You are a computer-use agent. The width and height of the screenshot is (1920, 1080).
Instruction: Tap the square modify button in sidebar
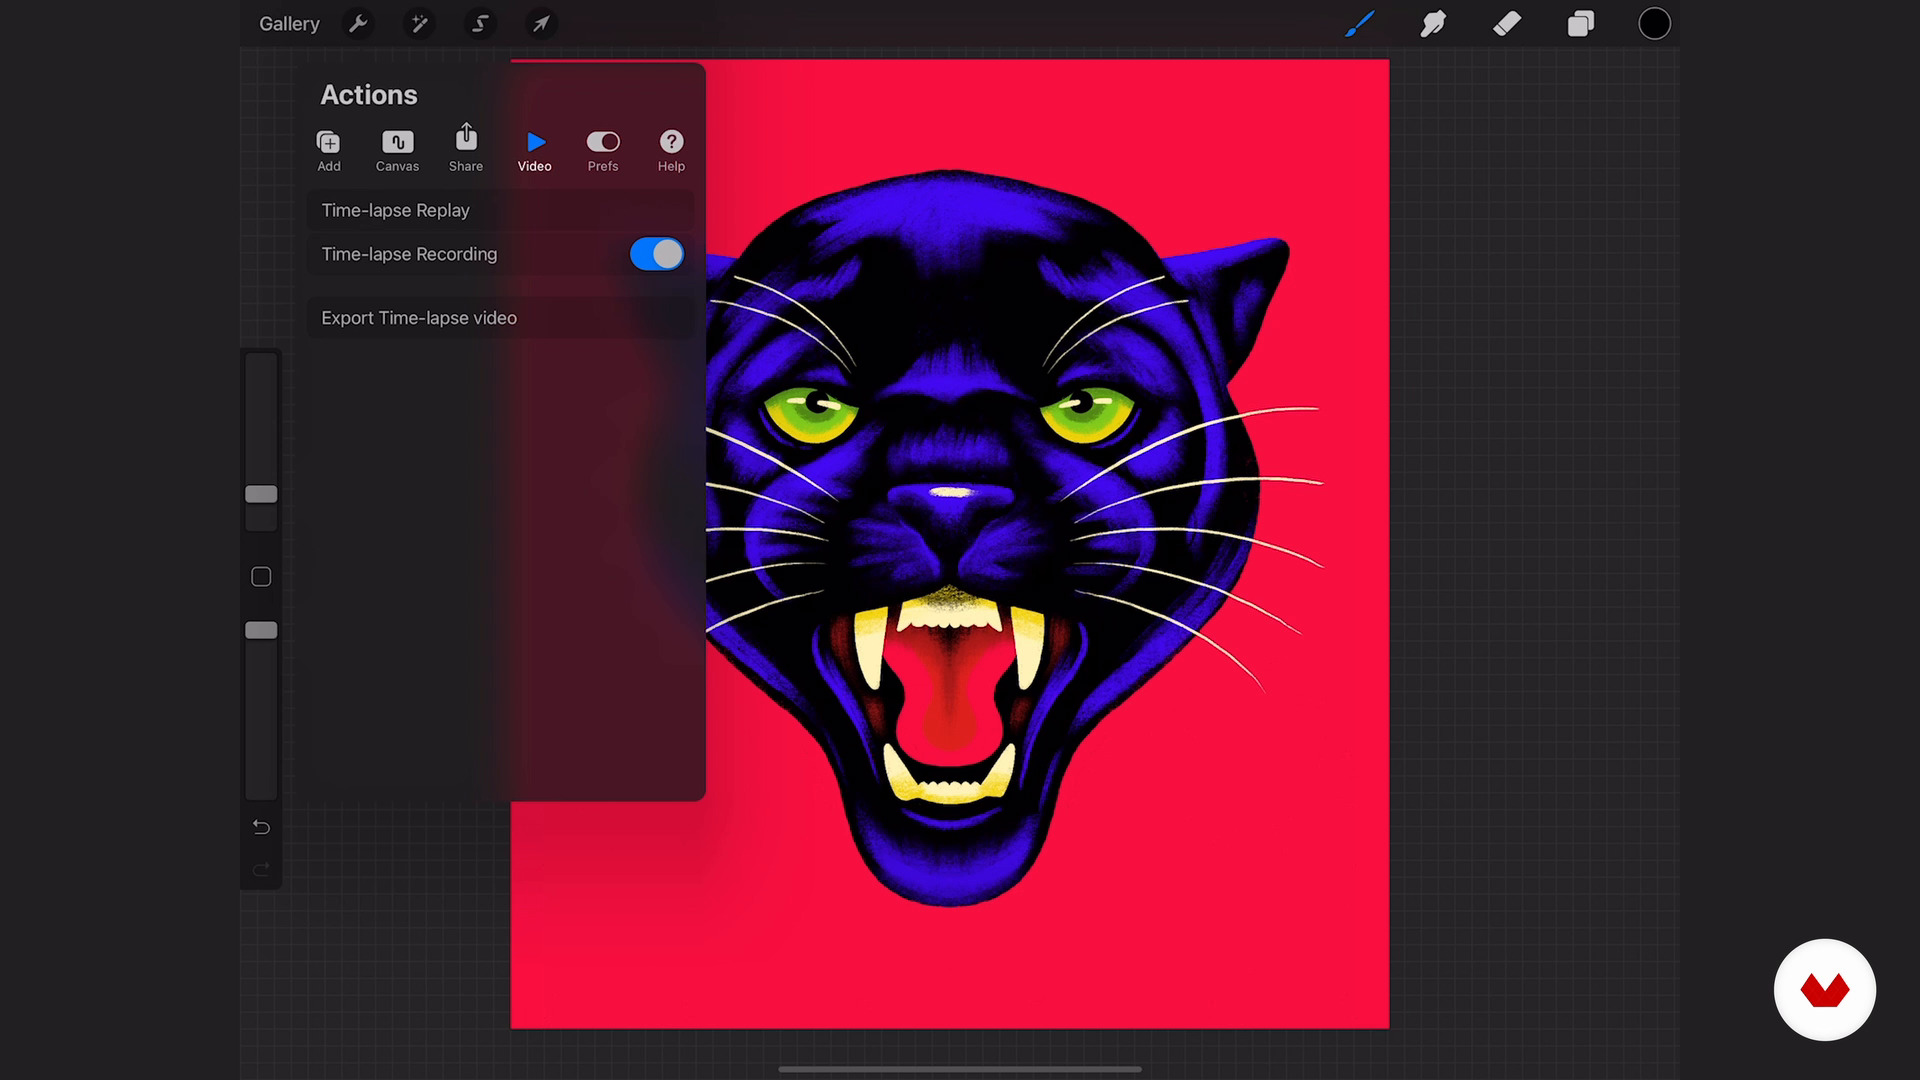(x=261, y=577)
